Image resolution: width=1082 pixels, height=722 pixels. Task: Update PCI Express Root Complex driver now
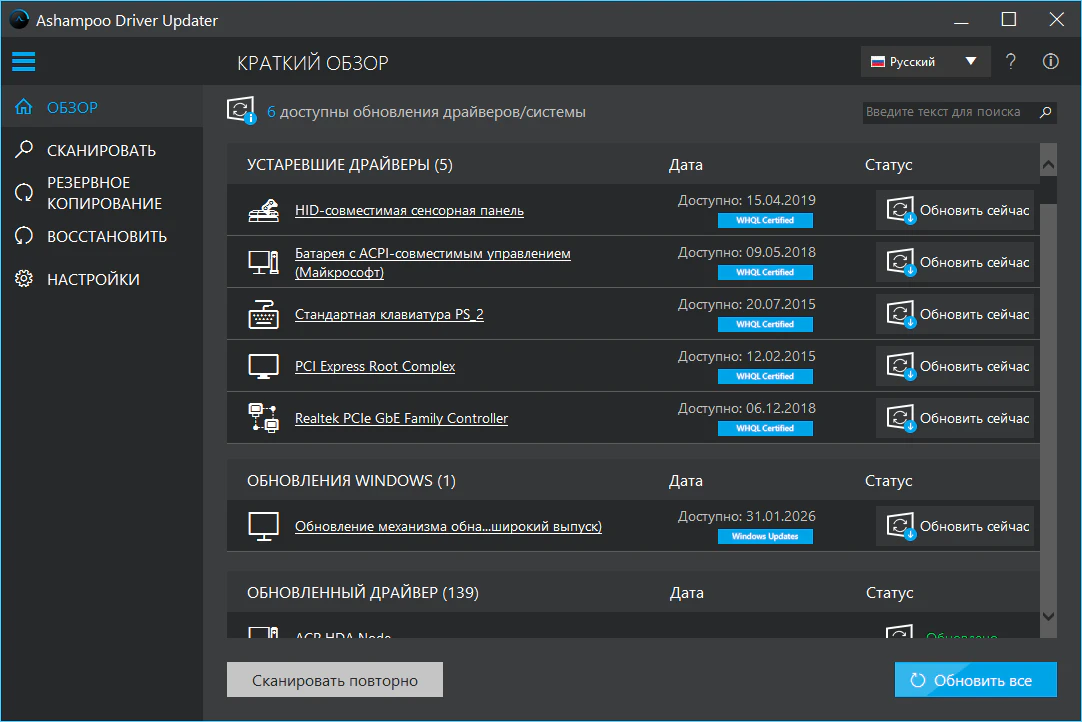tap(955, 367)
